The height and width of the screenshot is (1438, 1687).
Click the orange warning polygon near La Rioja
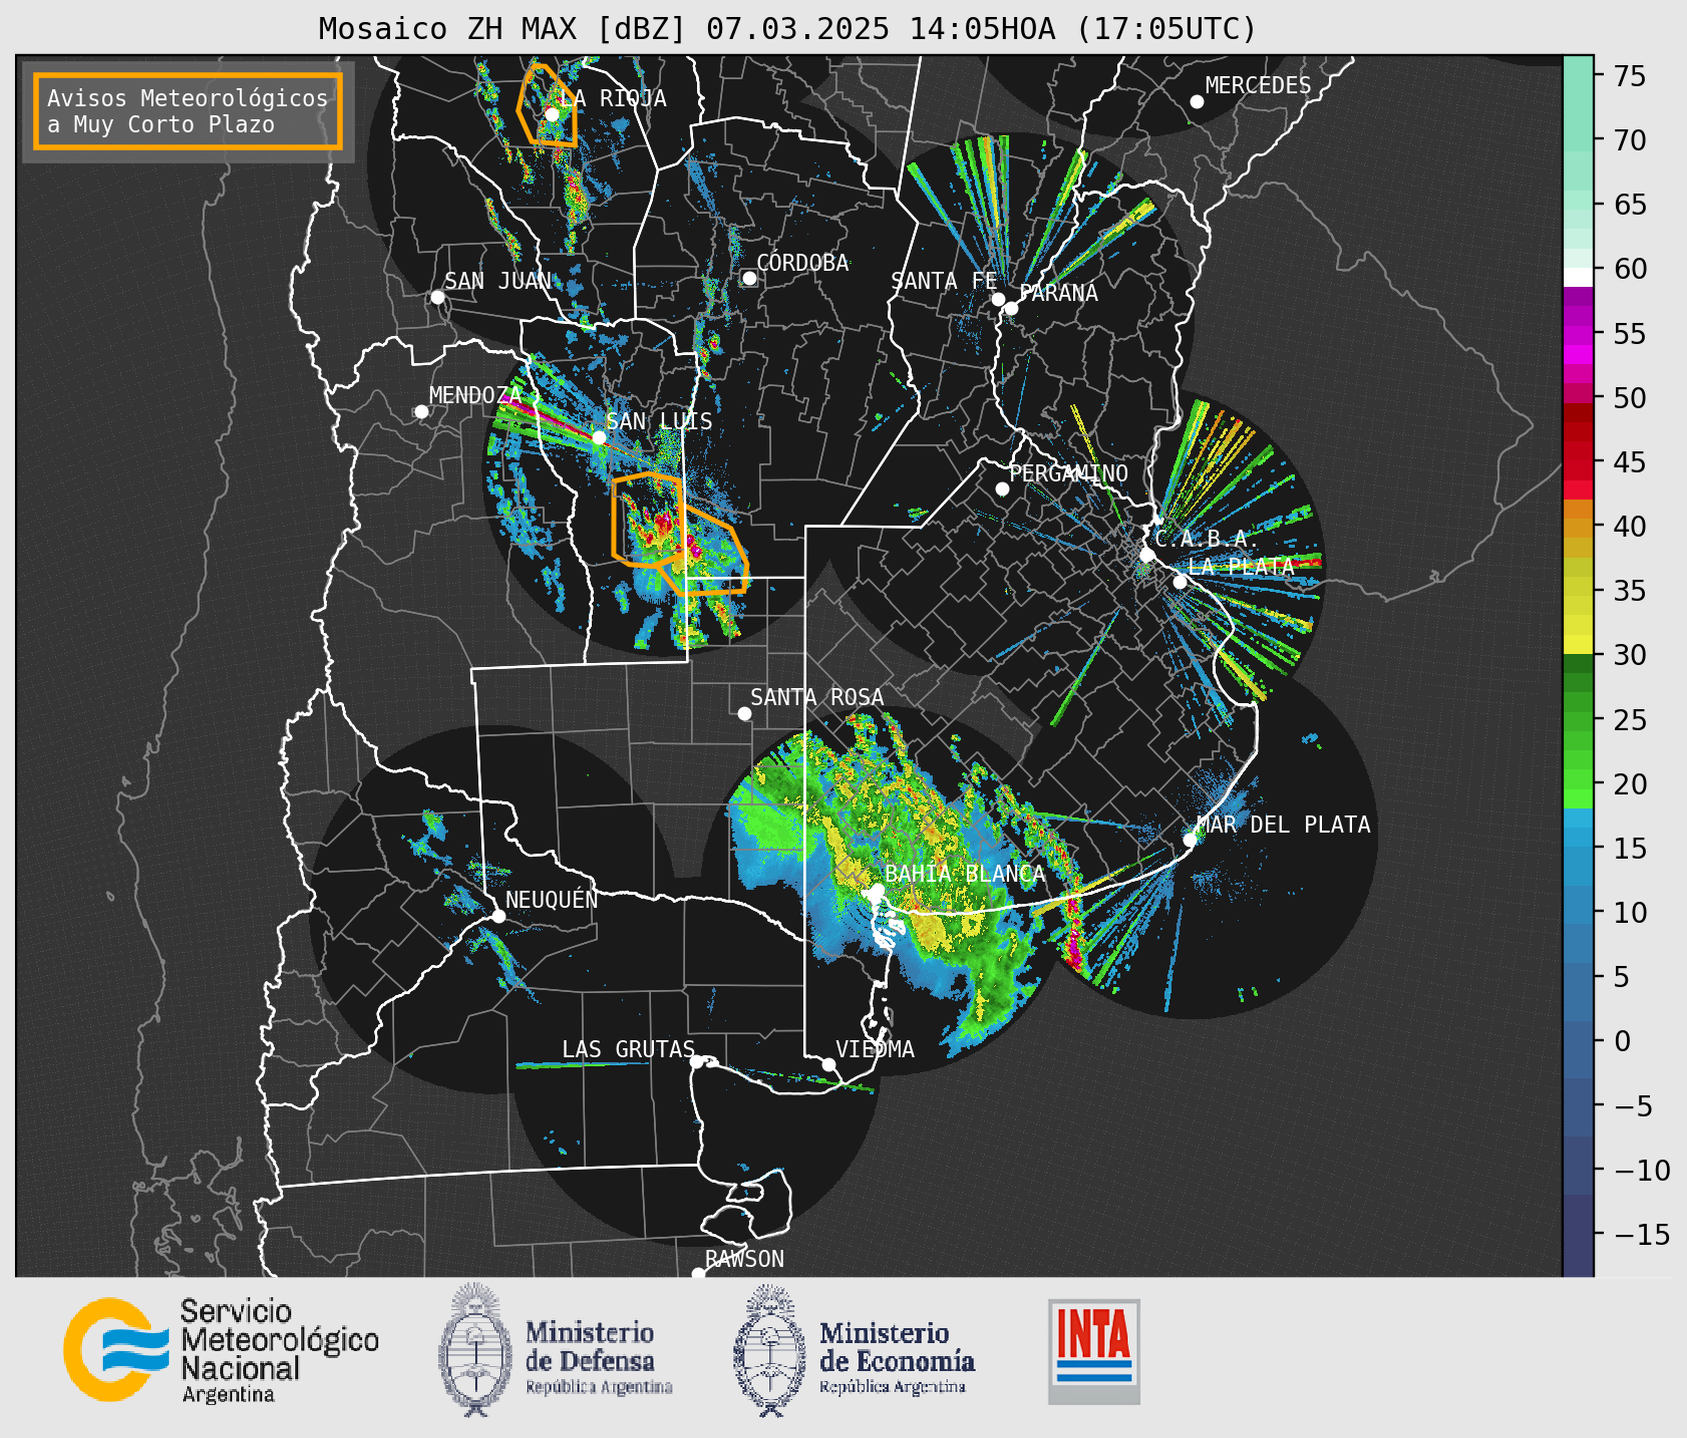546,106
